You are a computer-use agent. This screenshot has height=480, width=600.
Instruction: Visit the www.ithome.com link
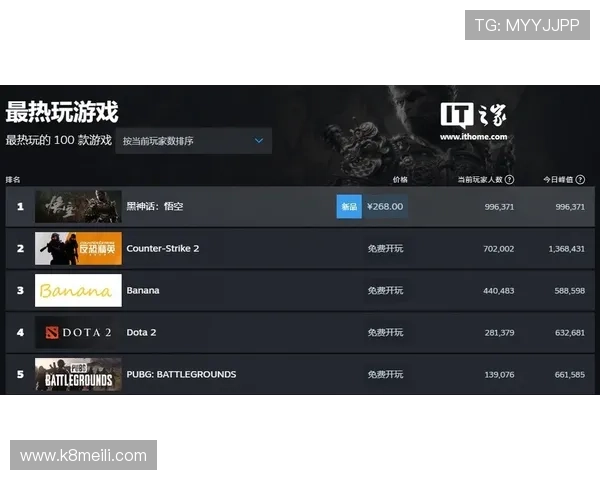473,136
